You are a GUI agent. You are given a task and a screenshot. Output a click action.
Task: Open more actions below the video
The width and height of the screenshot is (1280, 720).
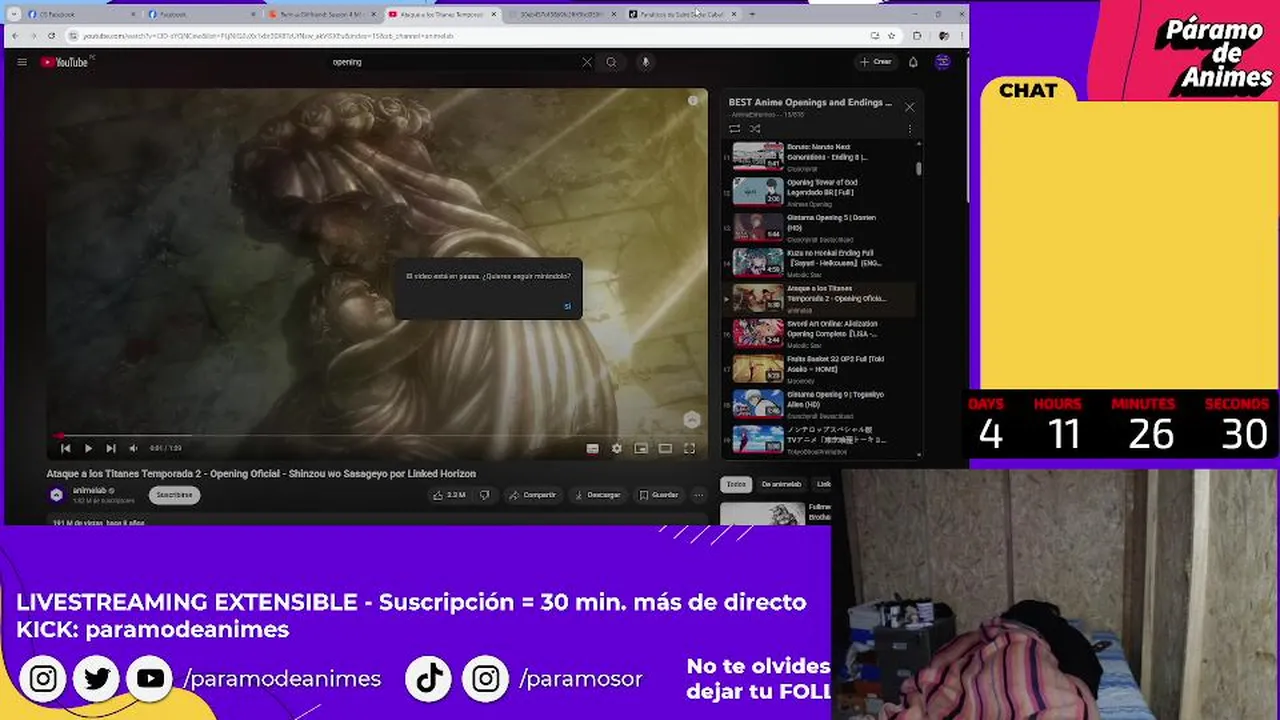click(698, 495)
